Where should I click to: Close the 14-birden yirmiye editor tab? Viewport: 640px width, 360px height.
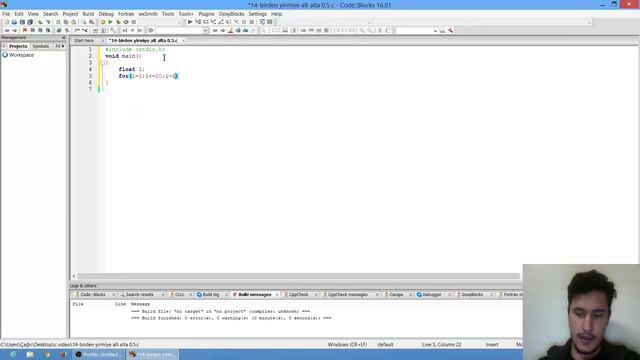tap(183, 40)
